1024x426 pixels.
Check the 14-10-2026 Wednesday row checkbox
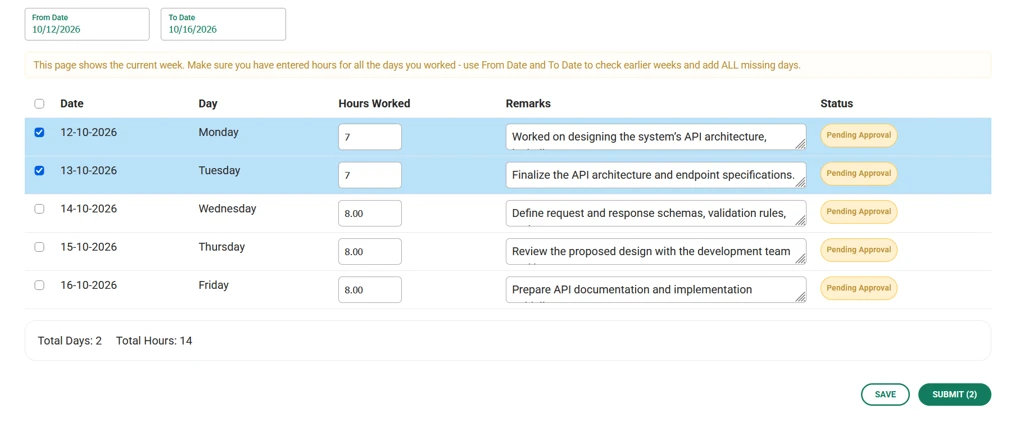tap(39, 209)
